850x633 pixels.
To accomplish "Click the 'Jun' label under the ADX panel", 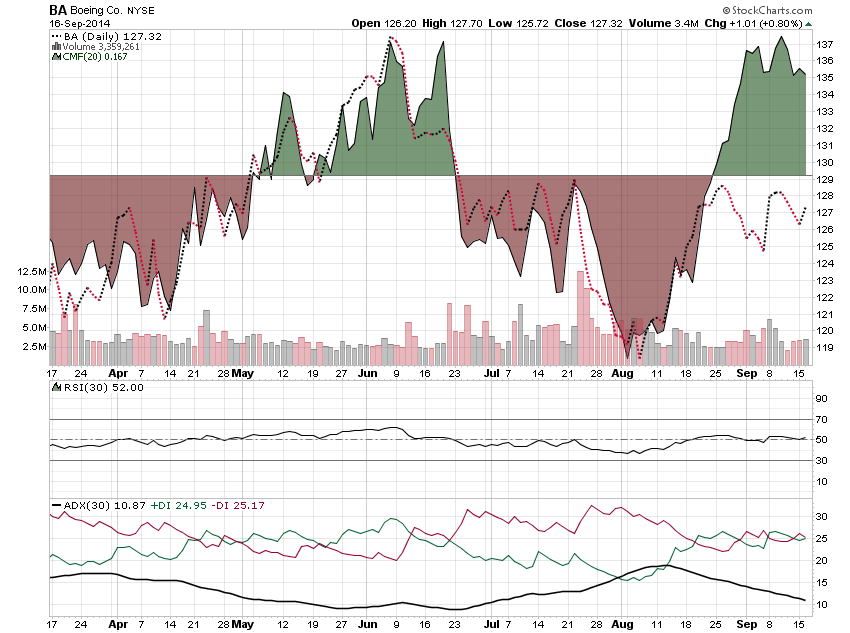I will click(368, 624).
